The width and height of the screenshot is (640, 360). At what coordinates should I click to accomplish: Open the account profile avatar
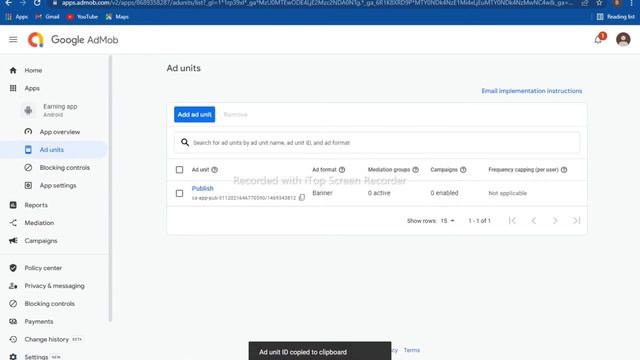pyautogui.click(x=623, y=39)
